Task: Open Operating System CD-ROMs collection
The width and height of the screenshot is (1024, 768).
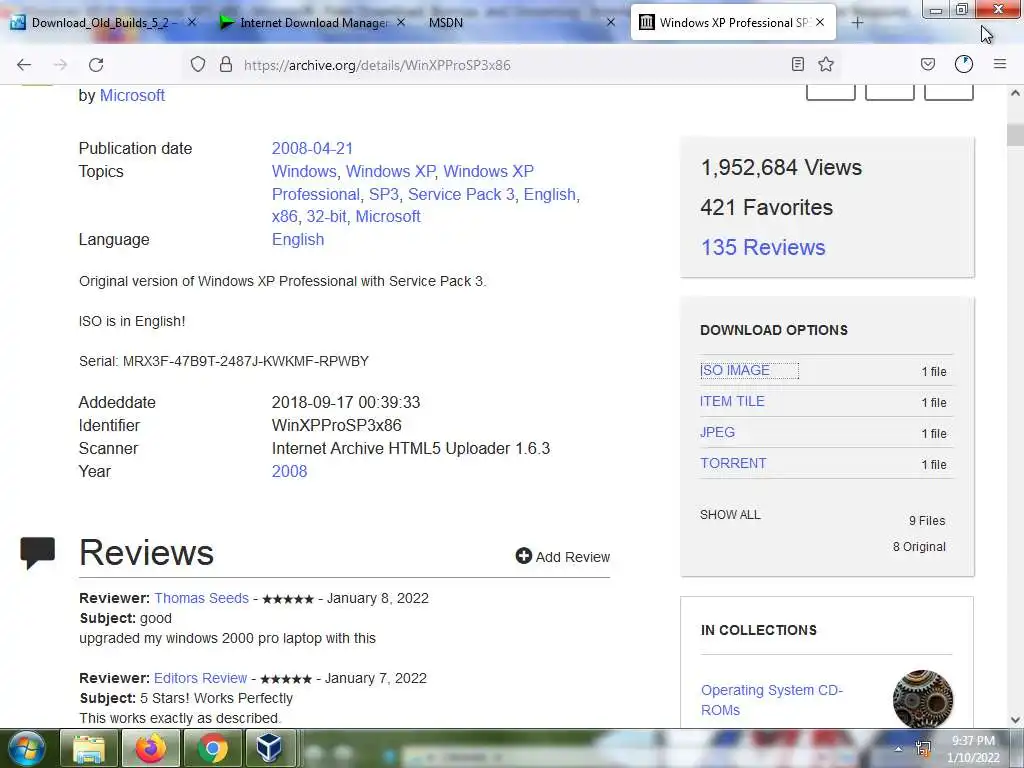Action: (x=772, y=700)
